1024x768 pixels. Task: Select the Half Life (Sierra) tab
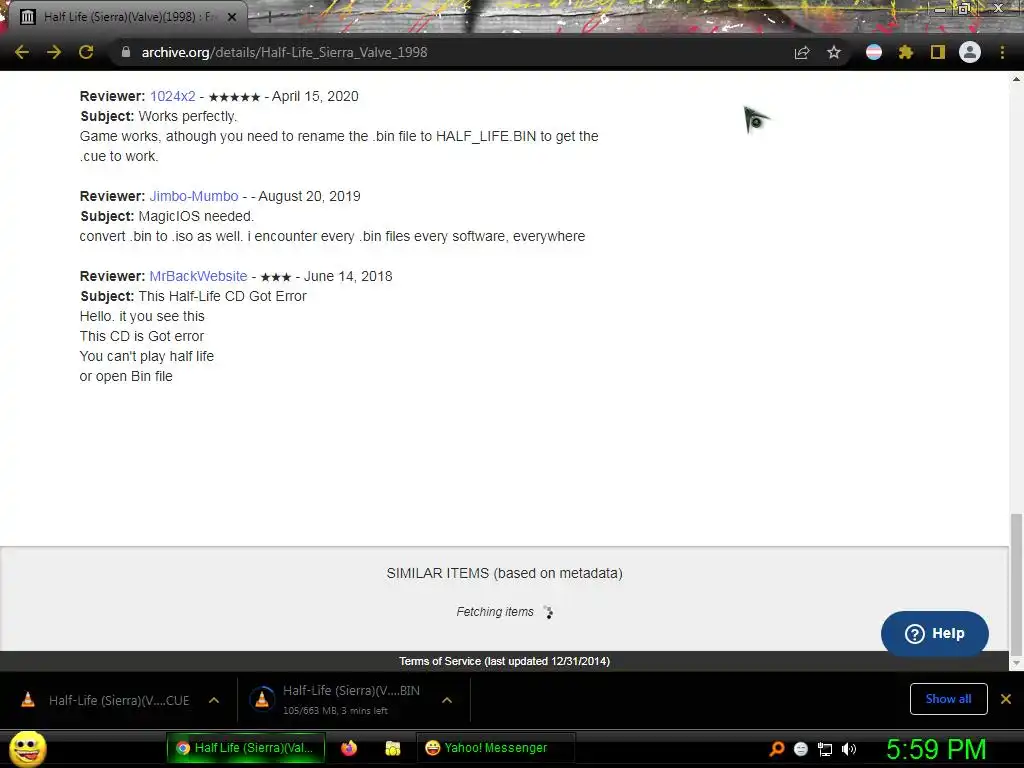point(127,17)
